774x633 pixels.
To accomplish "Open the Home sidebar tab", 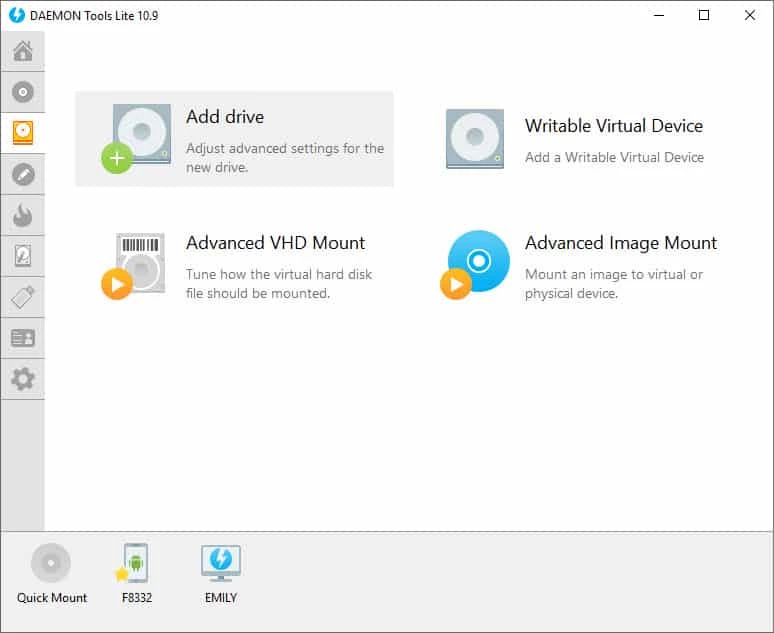I will (22, 51).
